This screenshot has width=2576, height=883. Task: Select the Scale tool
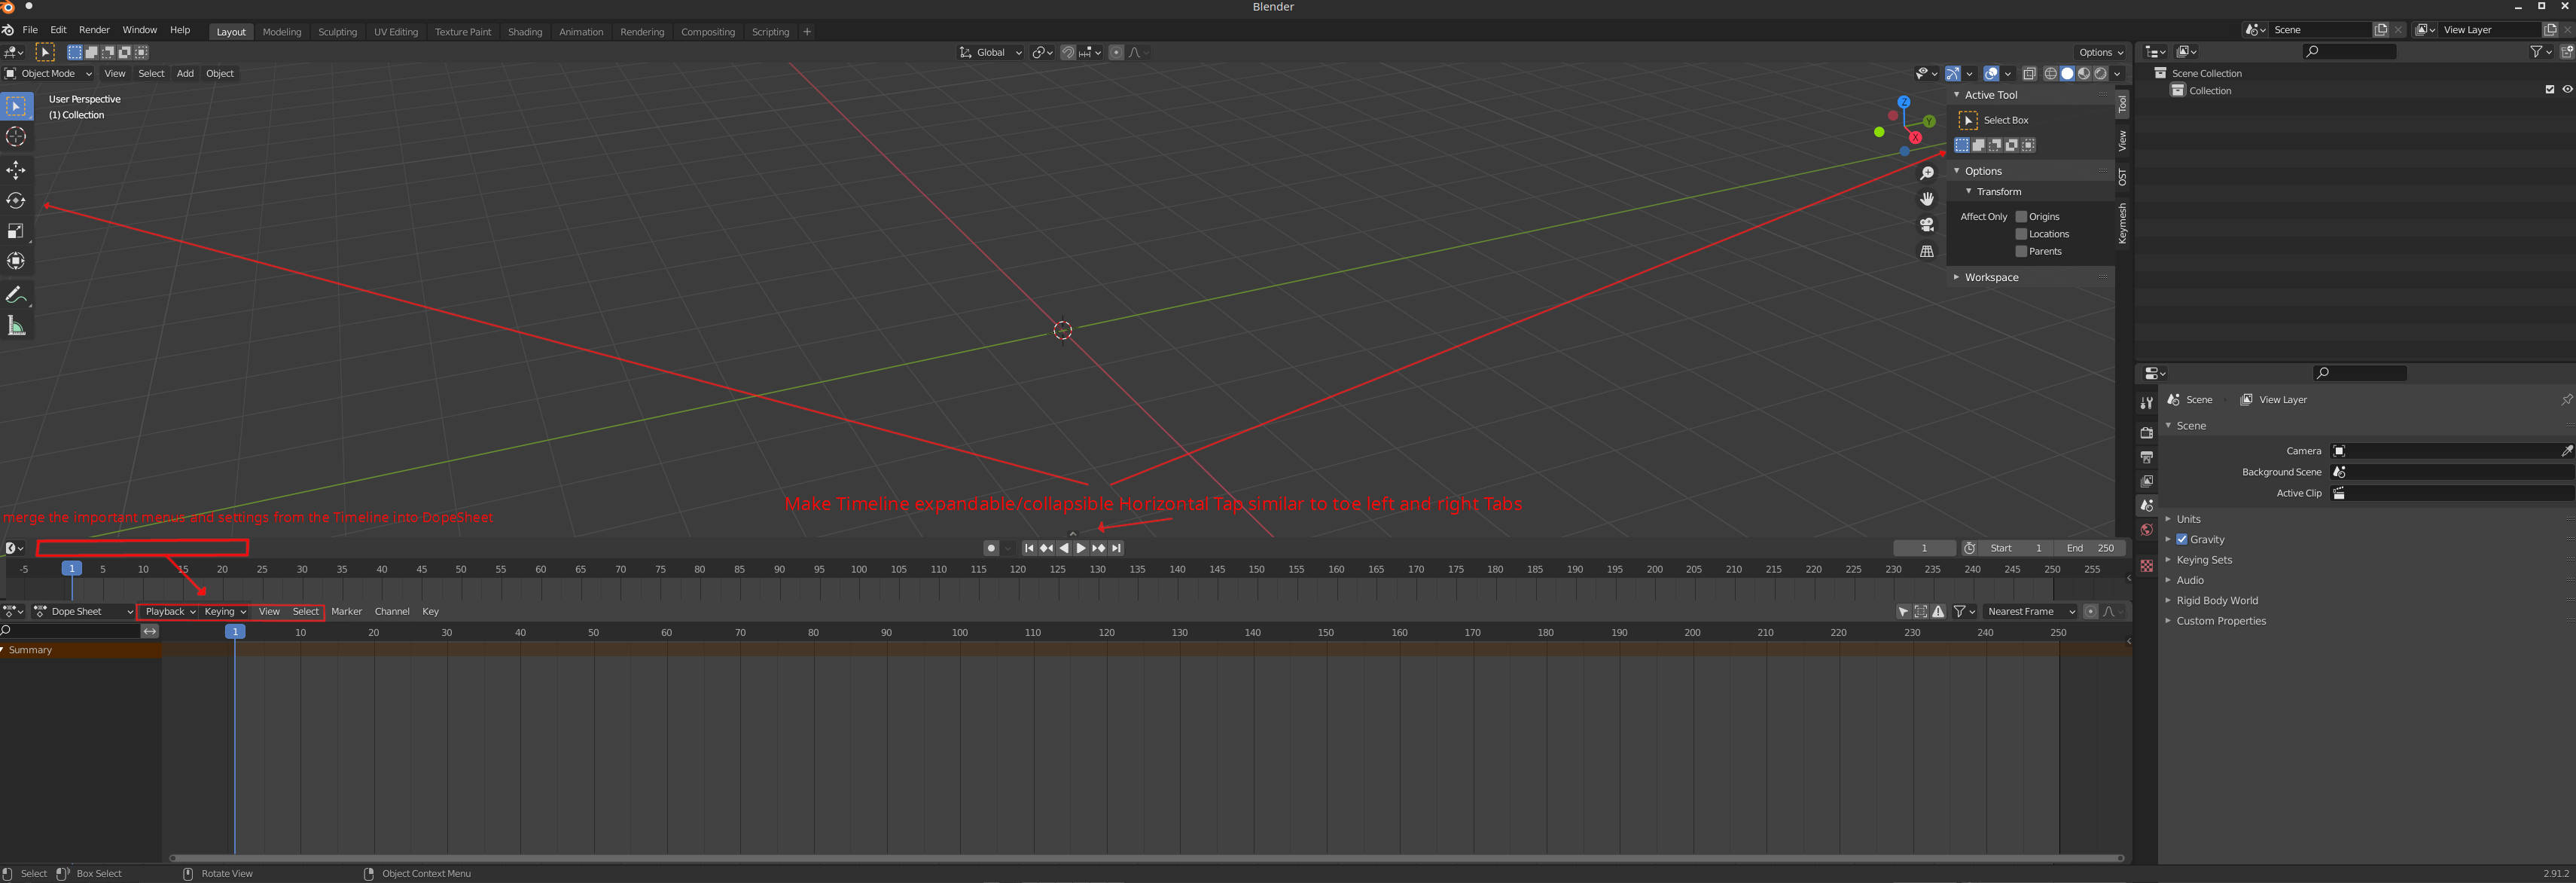16,231
